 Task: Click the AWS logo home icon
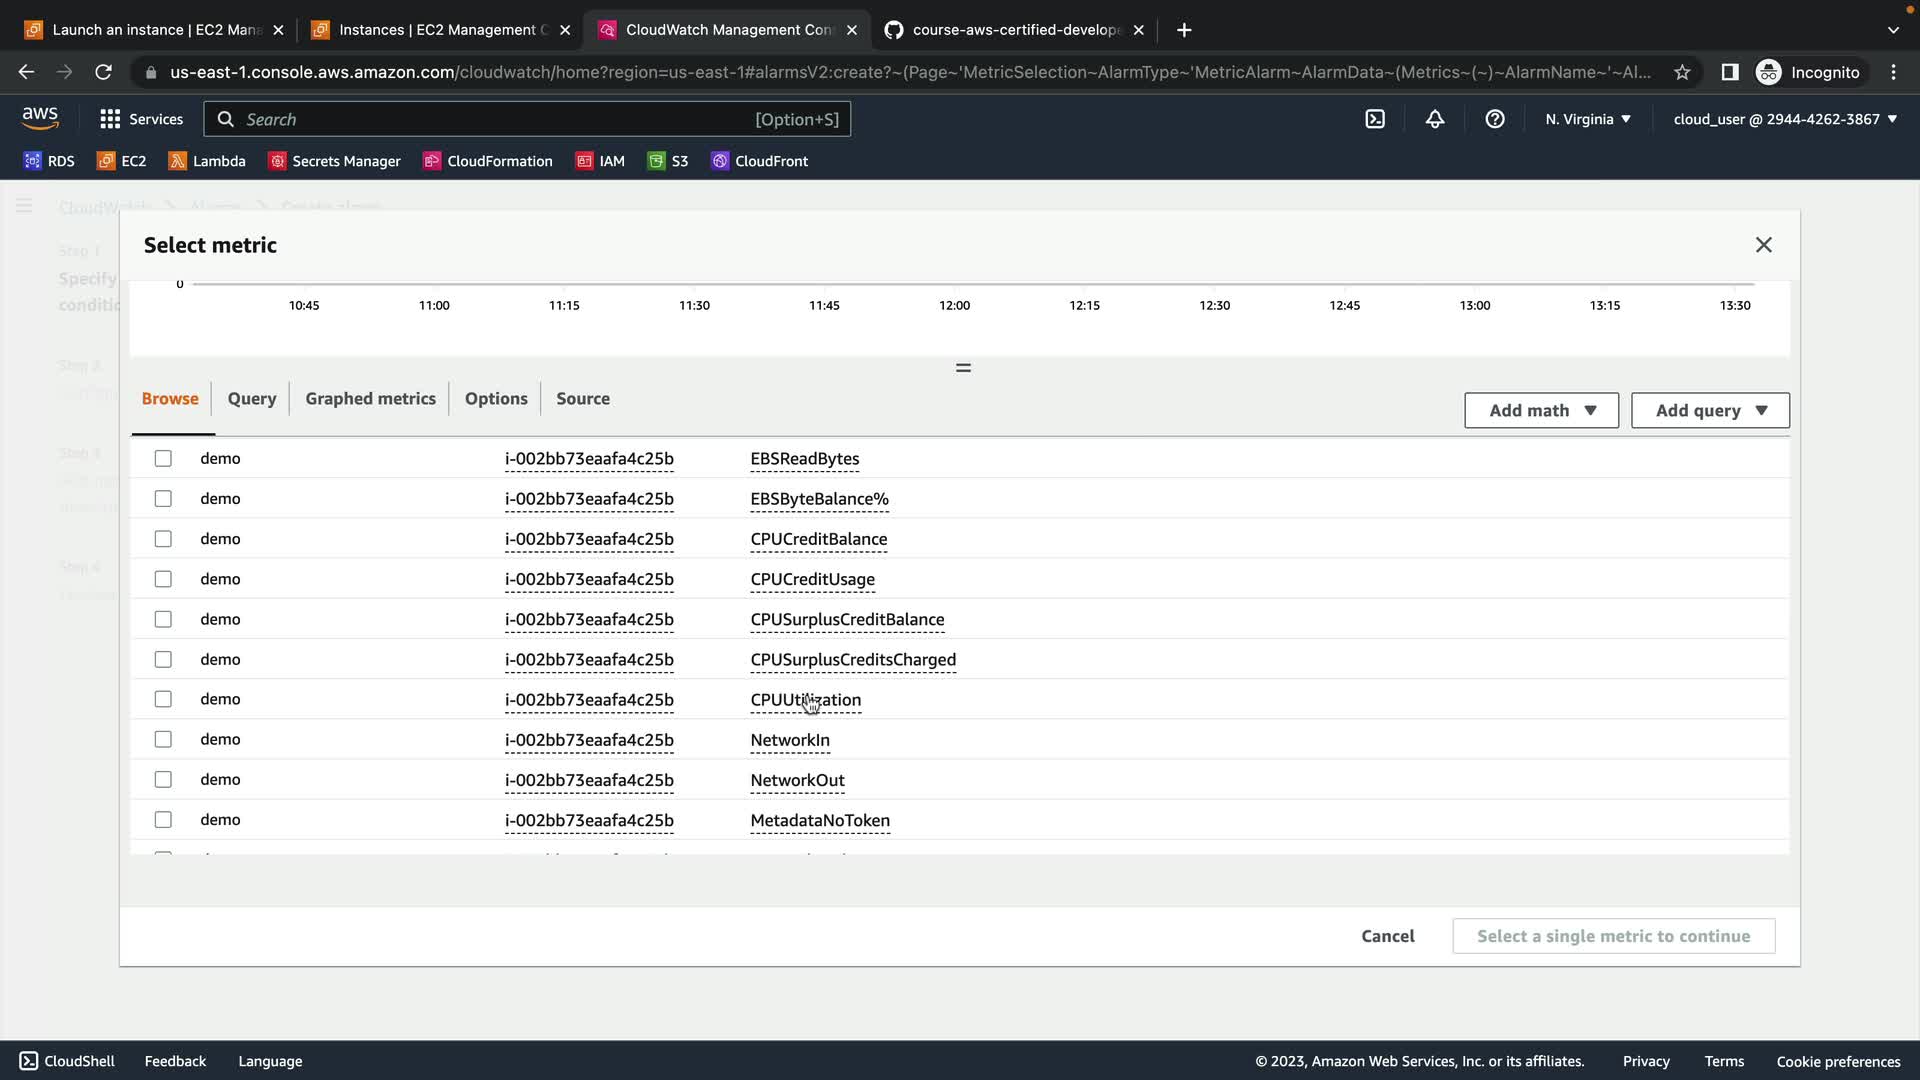point(40,118)
